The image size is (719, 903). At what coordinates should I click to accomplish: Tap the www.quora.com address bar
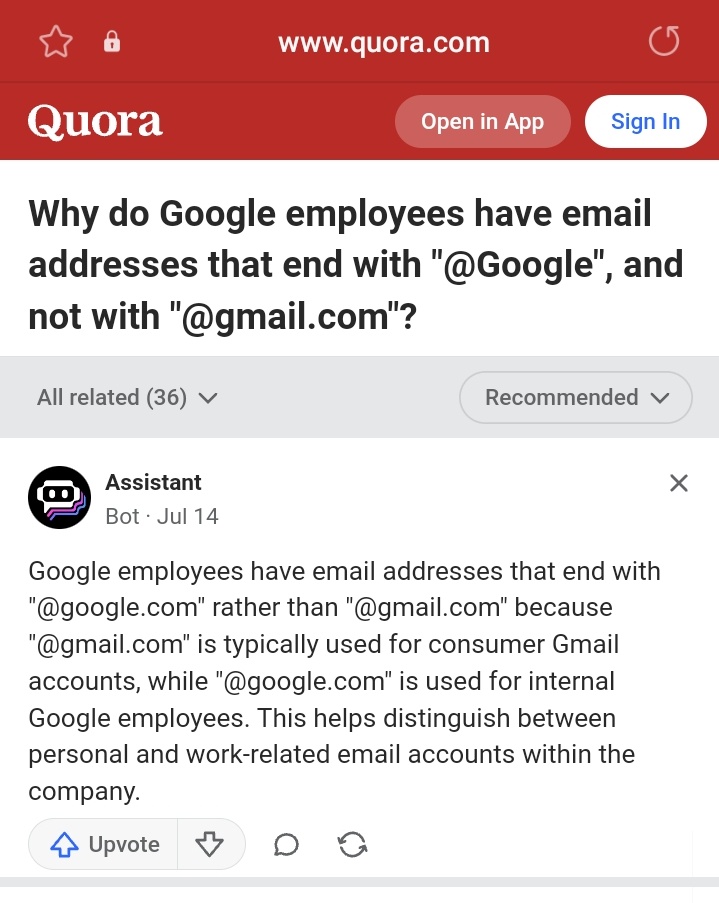tap(384, 43)
